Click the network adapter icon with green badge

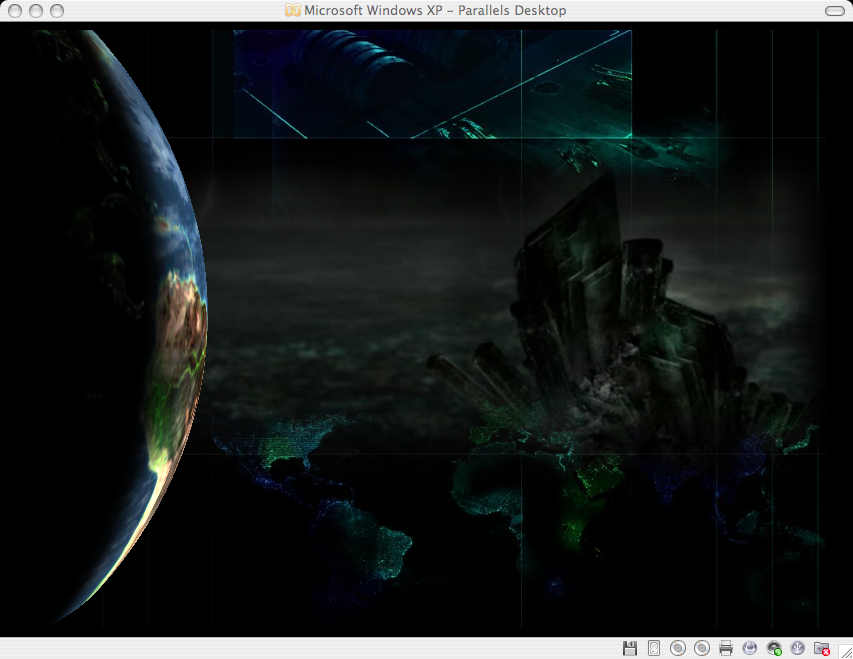tap(774, 648)
